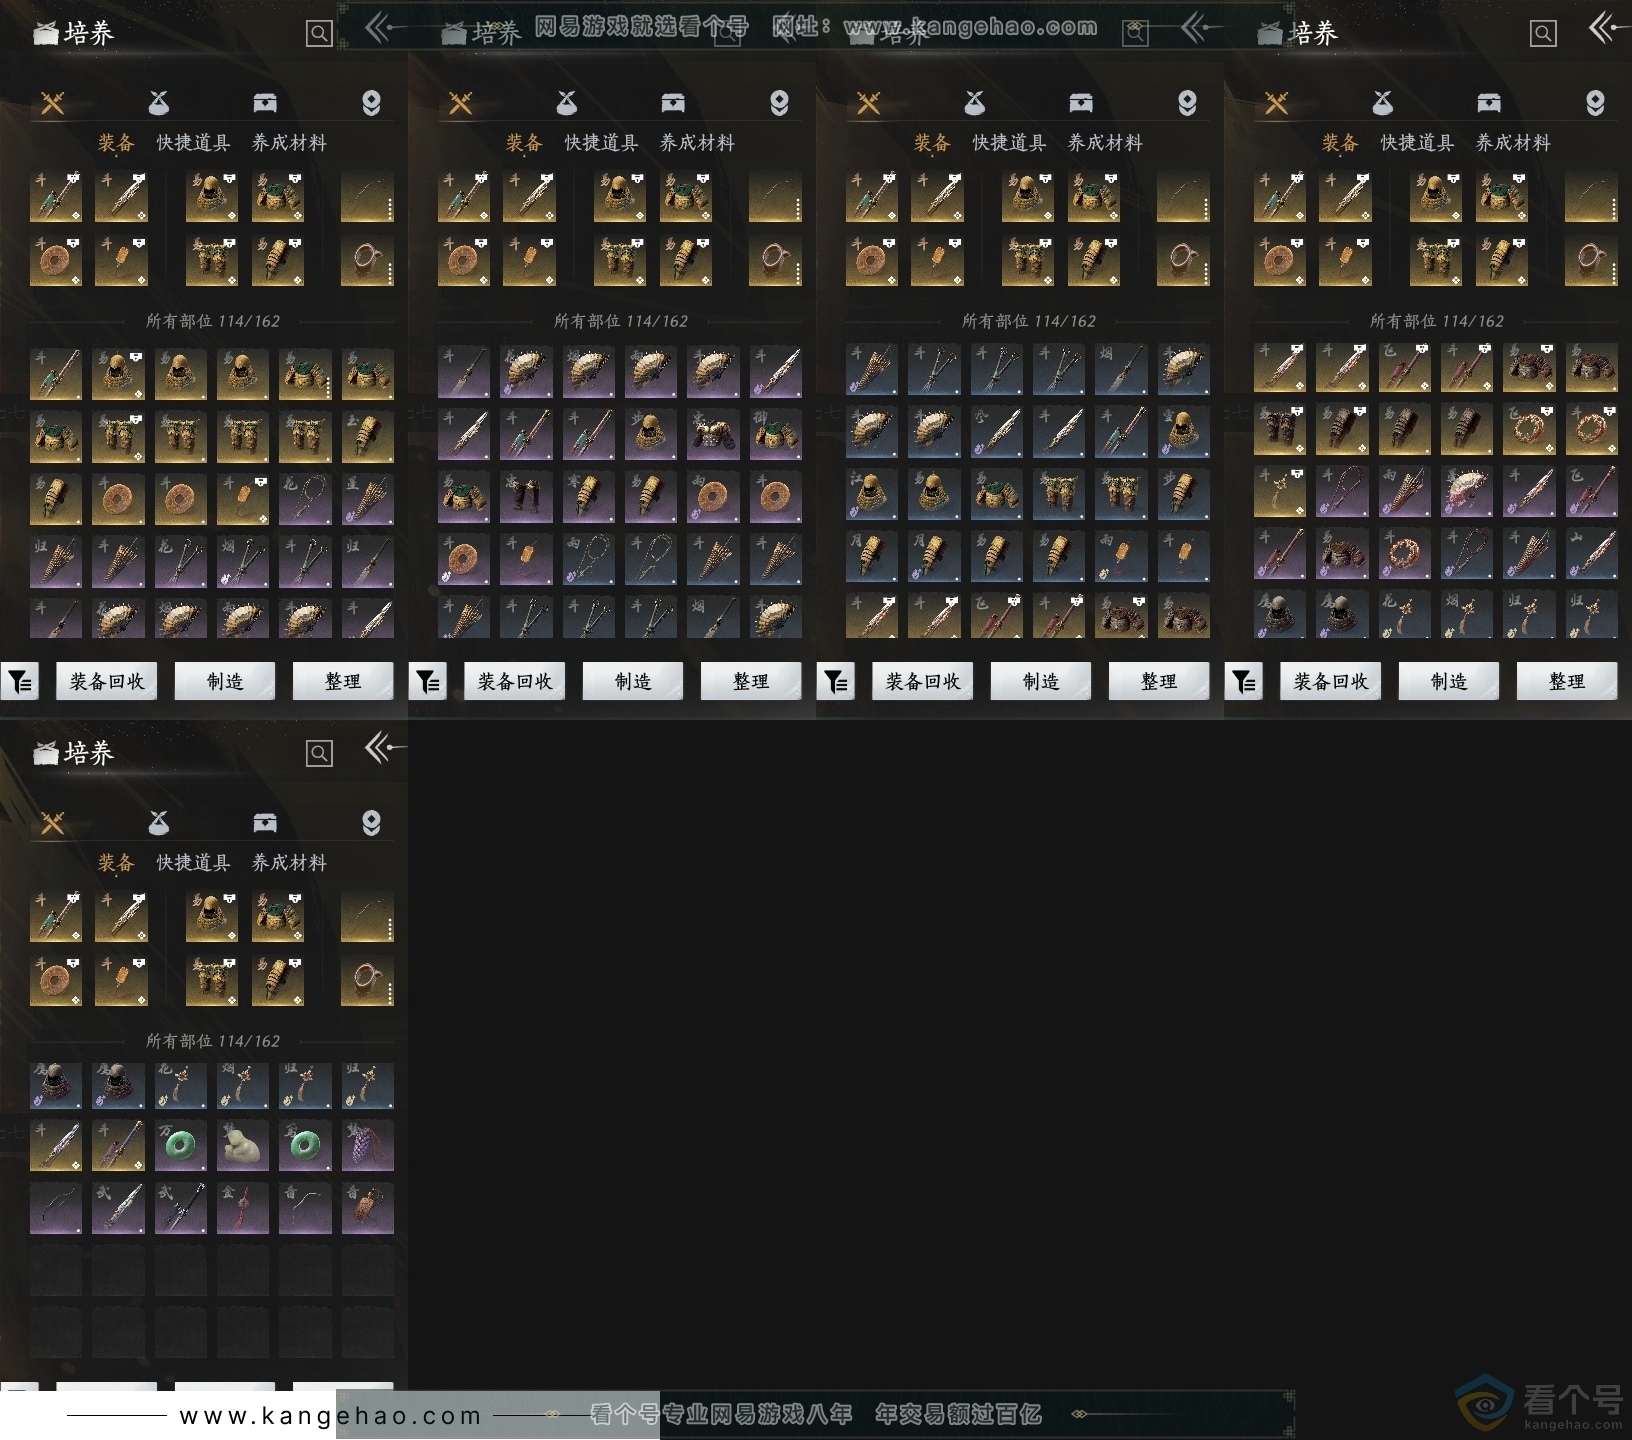Open filter icon beside third panel's 装备回收

point(836,682)
